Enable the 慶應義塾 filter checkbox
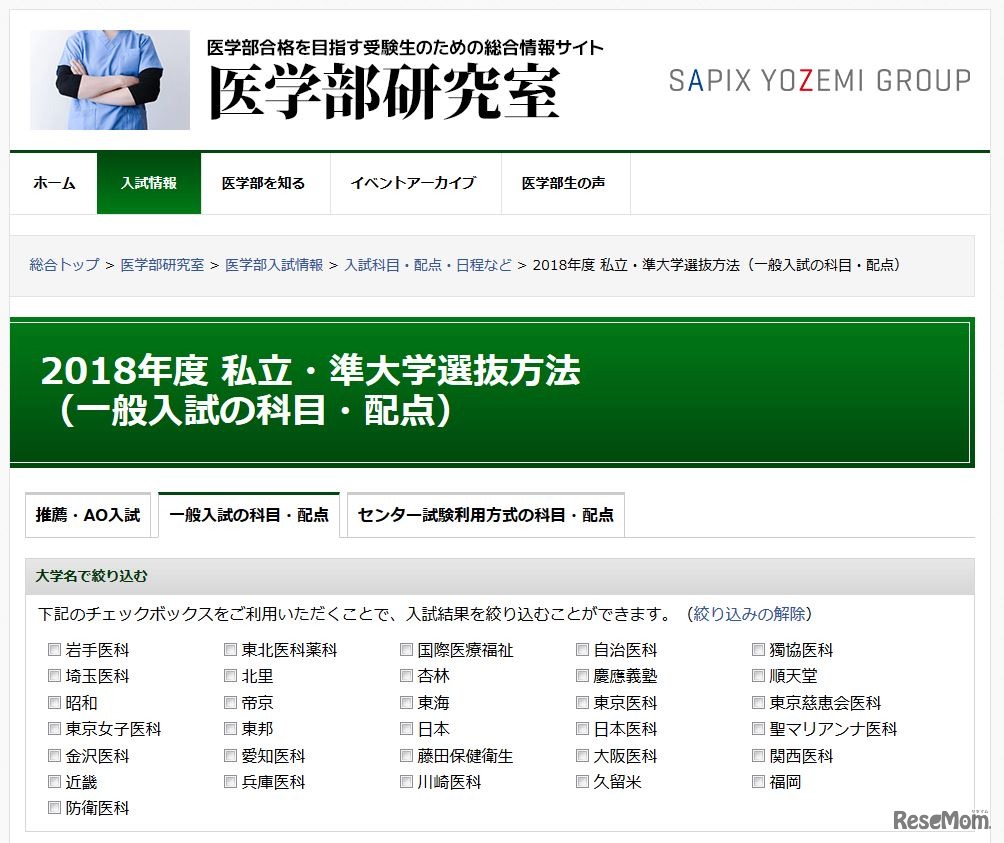The width and height of the screenshot is (1004, 843). click(581, 676)
